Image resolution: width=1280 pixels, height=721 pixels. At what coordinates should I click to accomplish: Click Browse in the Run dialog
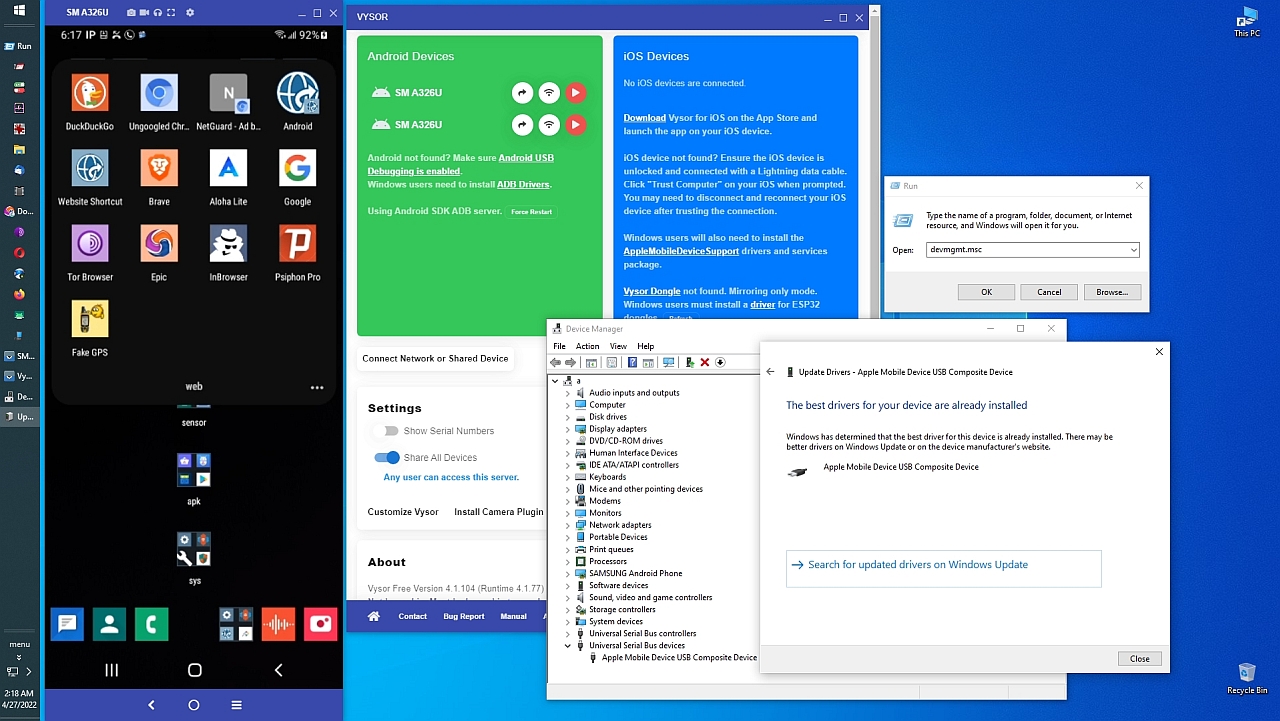click(1112, 292)
